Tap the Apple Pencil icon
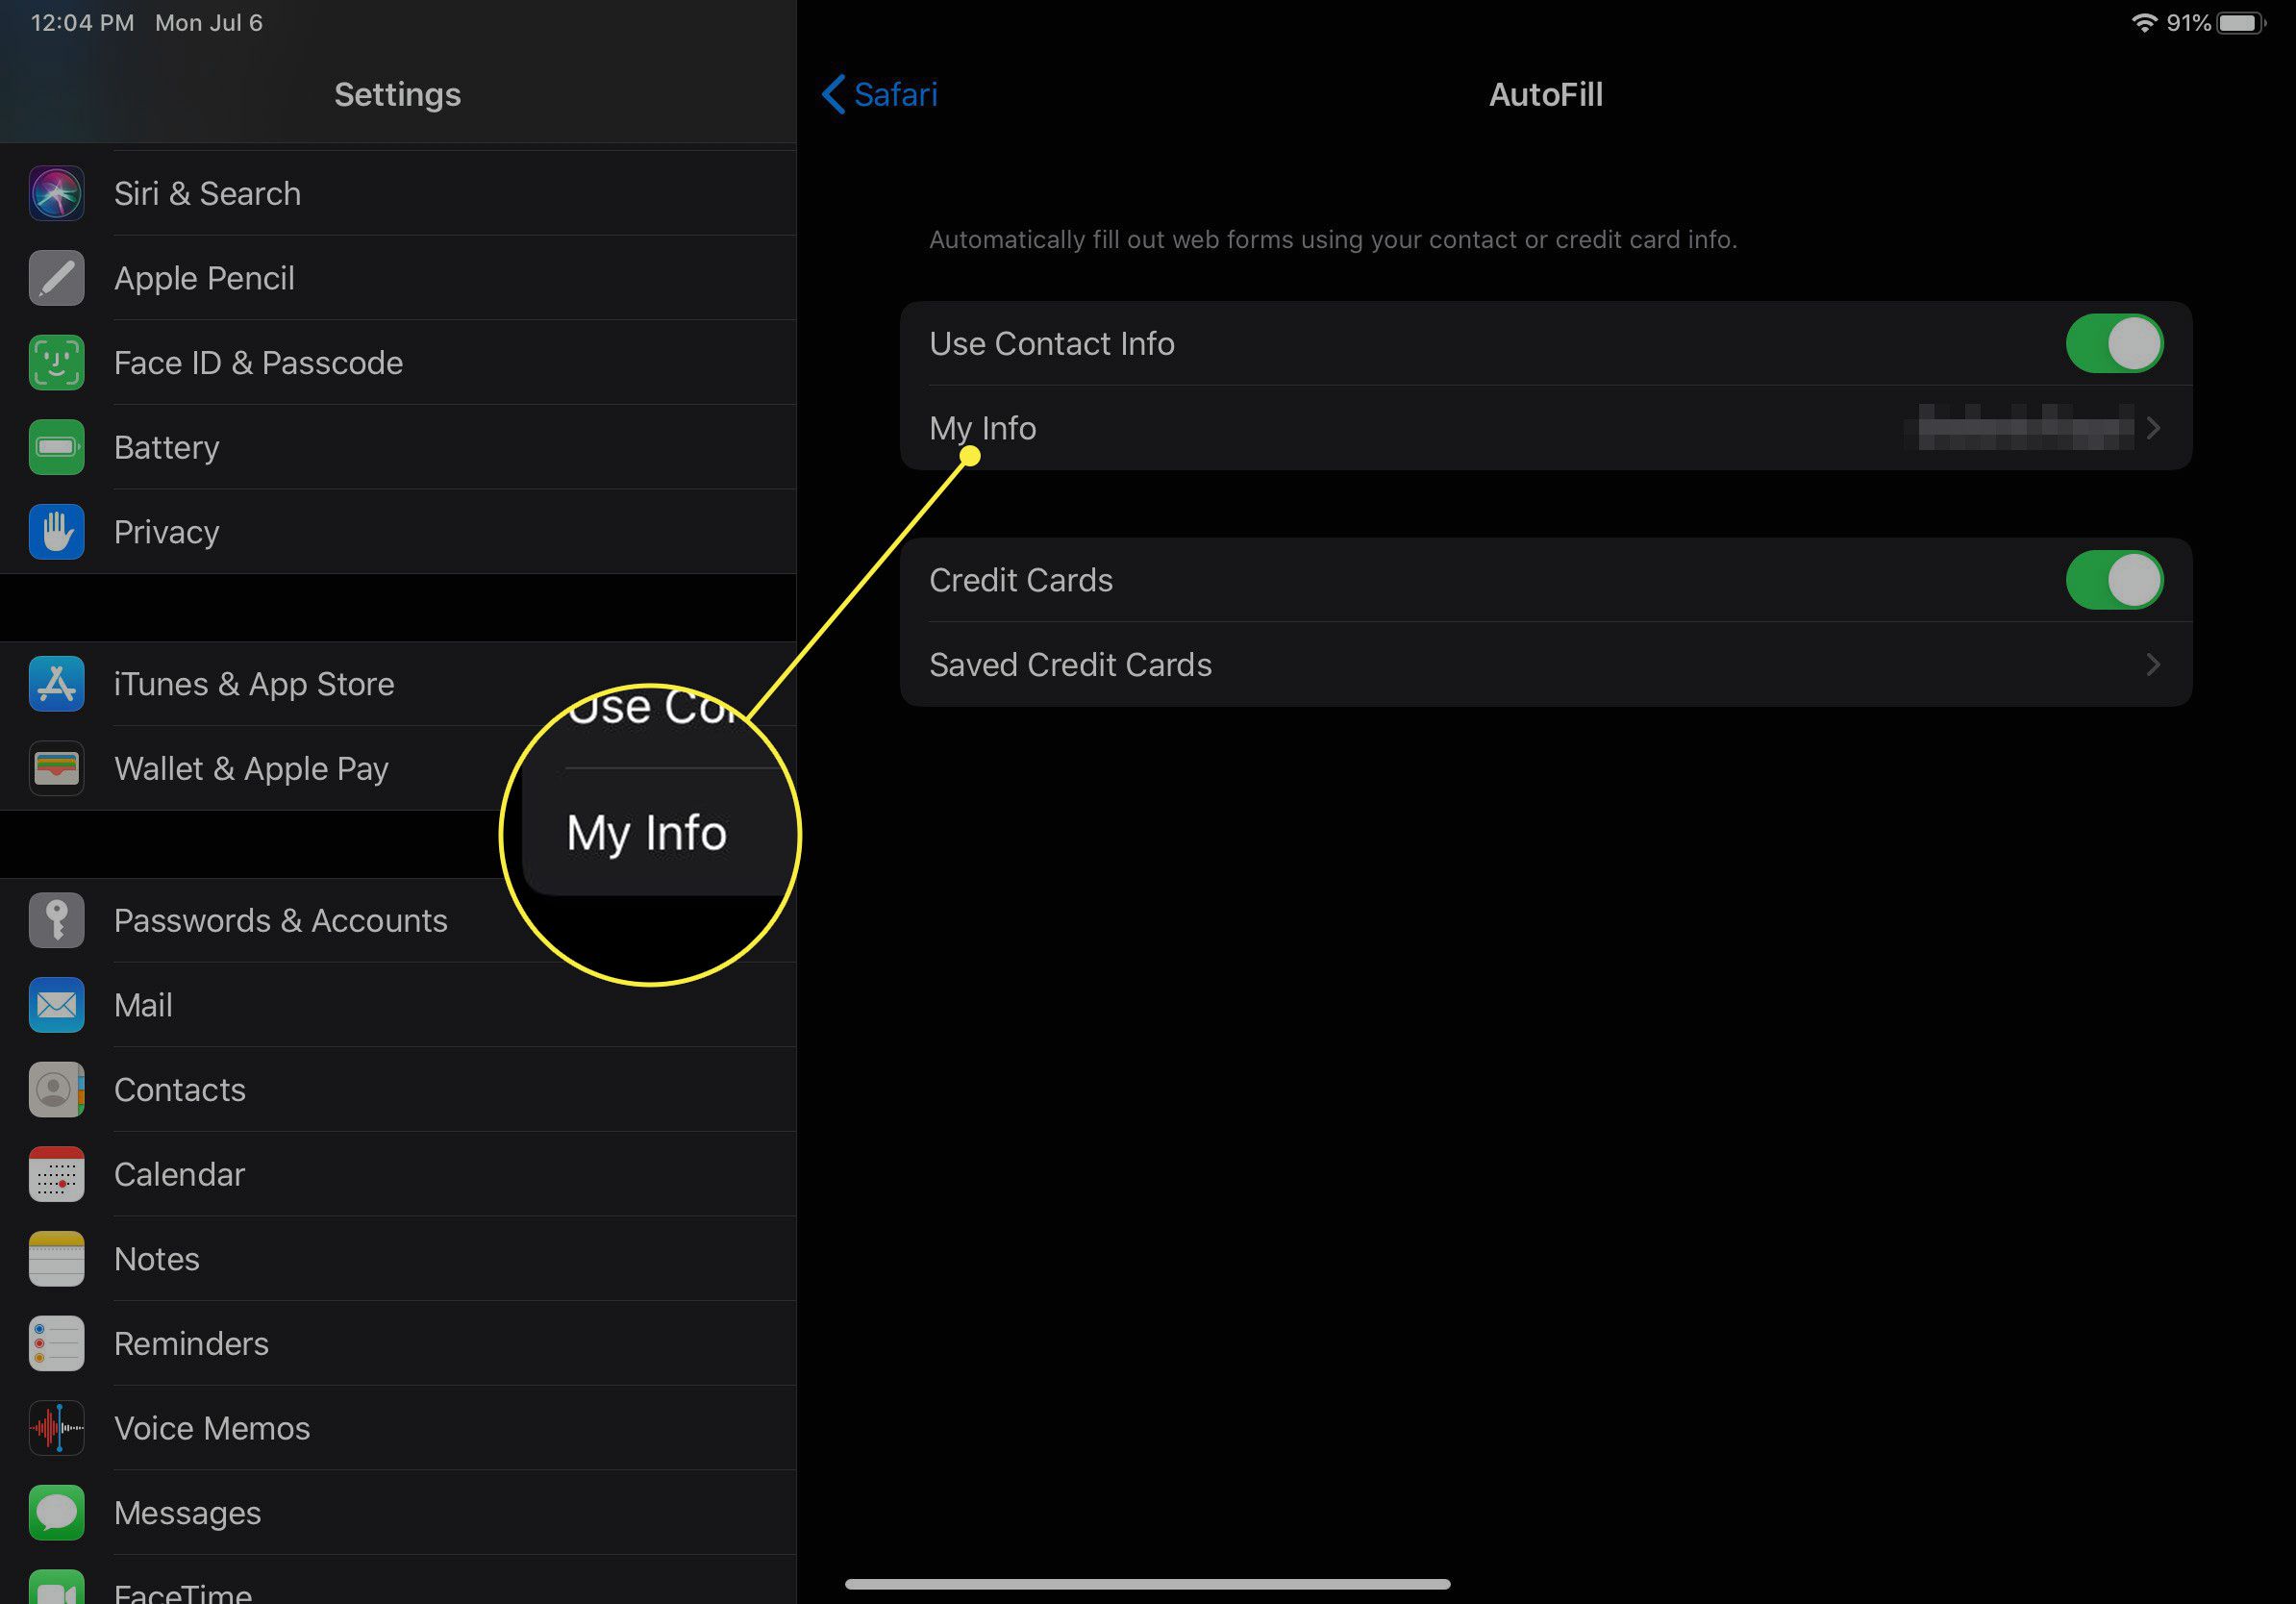The image size is (2296, 1604). (56, 278)
